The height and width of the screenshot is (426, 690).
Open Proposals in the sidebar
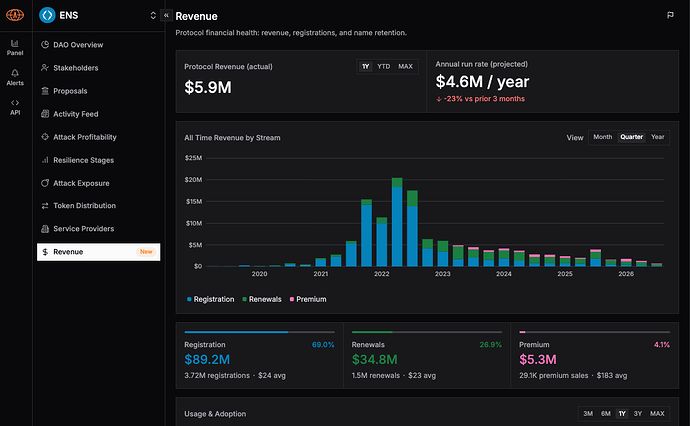click(99, 91)
